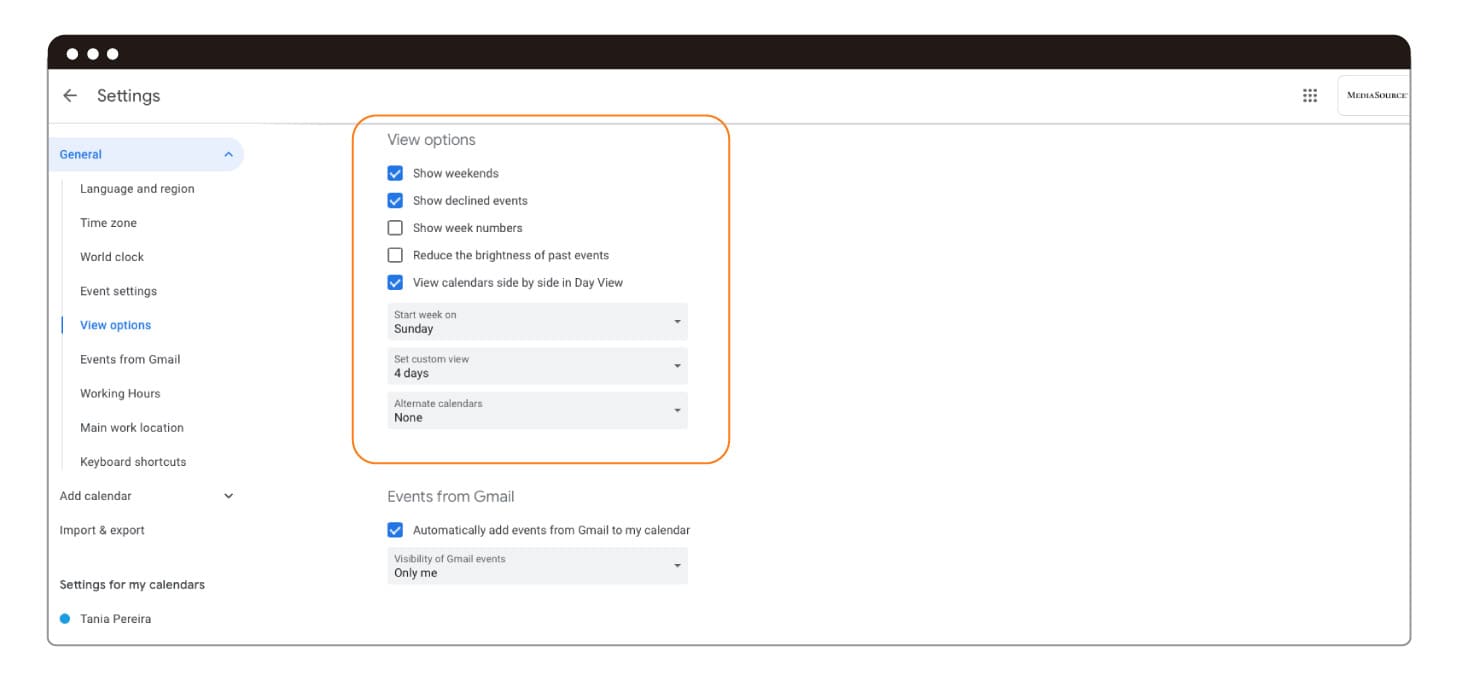
Task: Click the MediaSource account logo
Action: coord(1375,96)
